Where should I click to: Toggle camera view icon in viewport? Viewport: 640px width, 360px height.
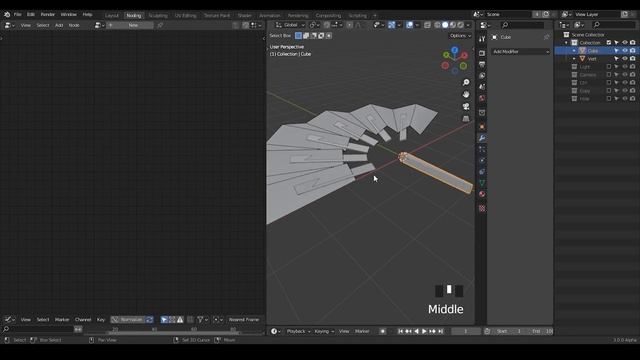click(466, 107)
